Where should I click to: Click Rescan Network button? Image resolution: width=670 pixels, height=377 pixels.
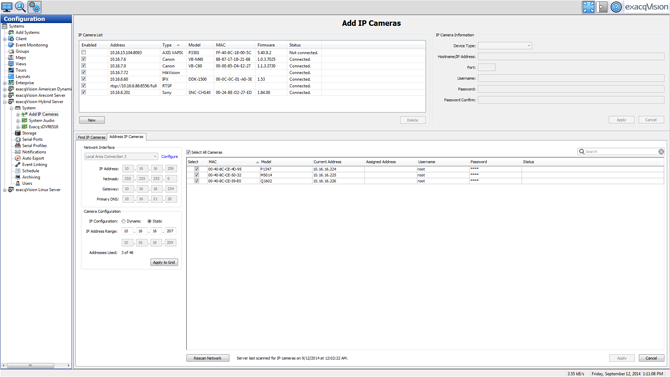208,358
